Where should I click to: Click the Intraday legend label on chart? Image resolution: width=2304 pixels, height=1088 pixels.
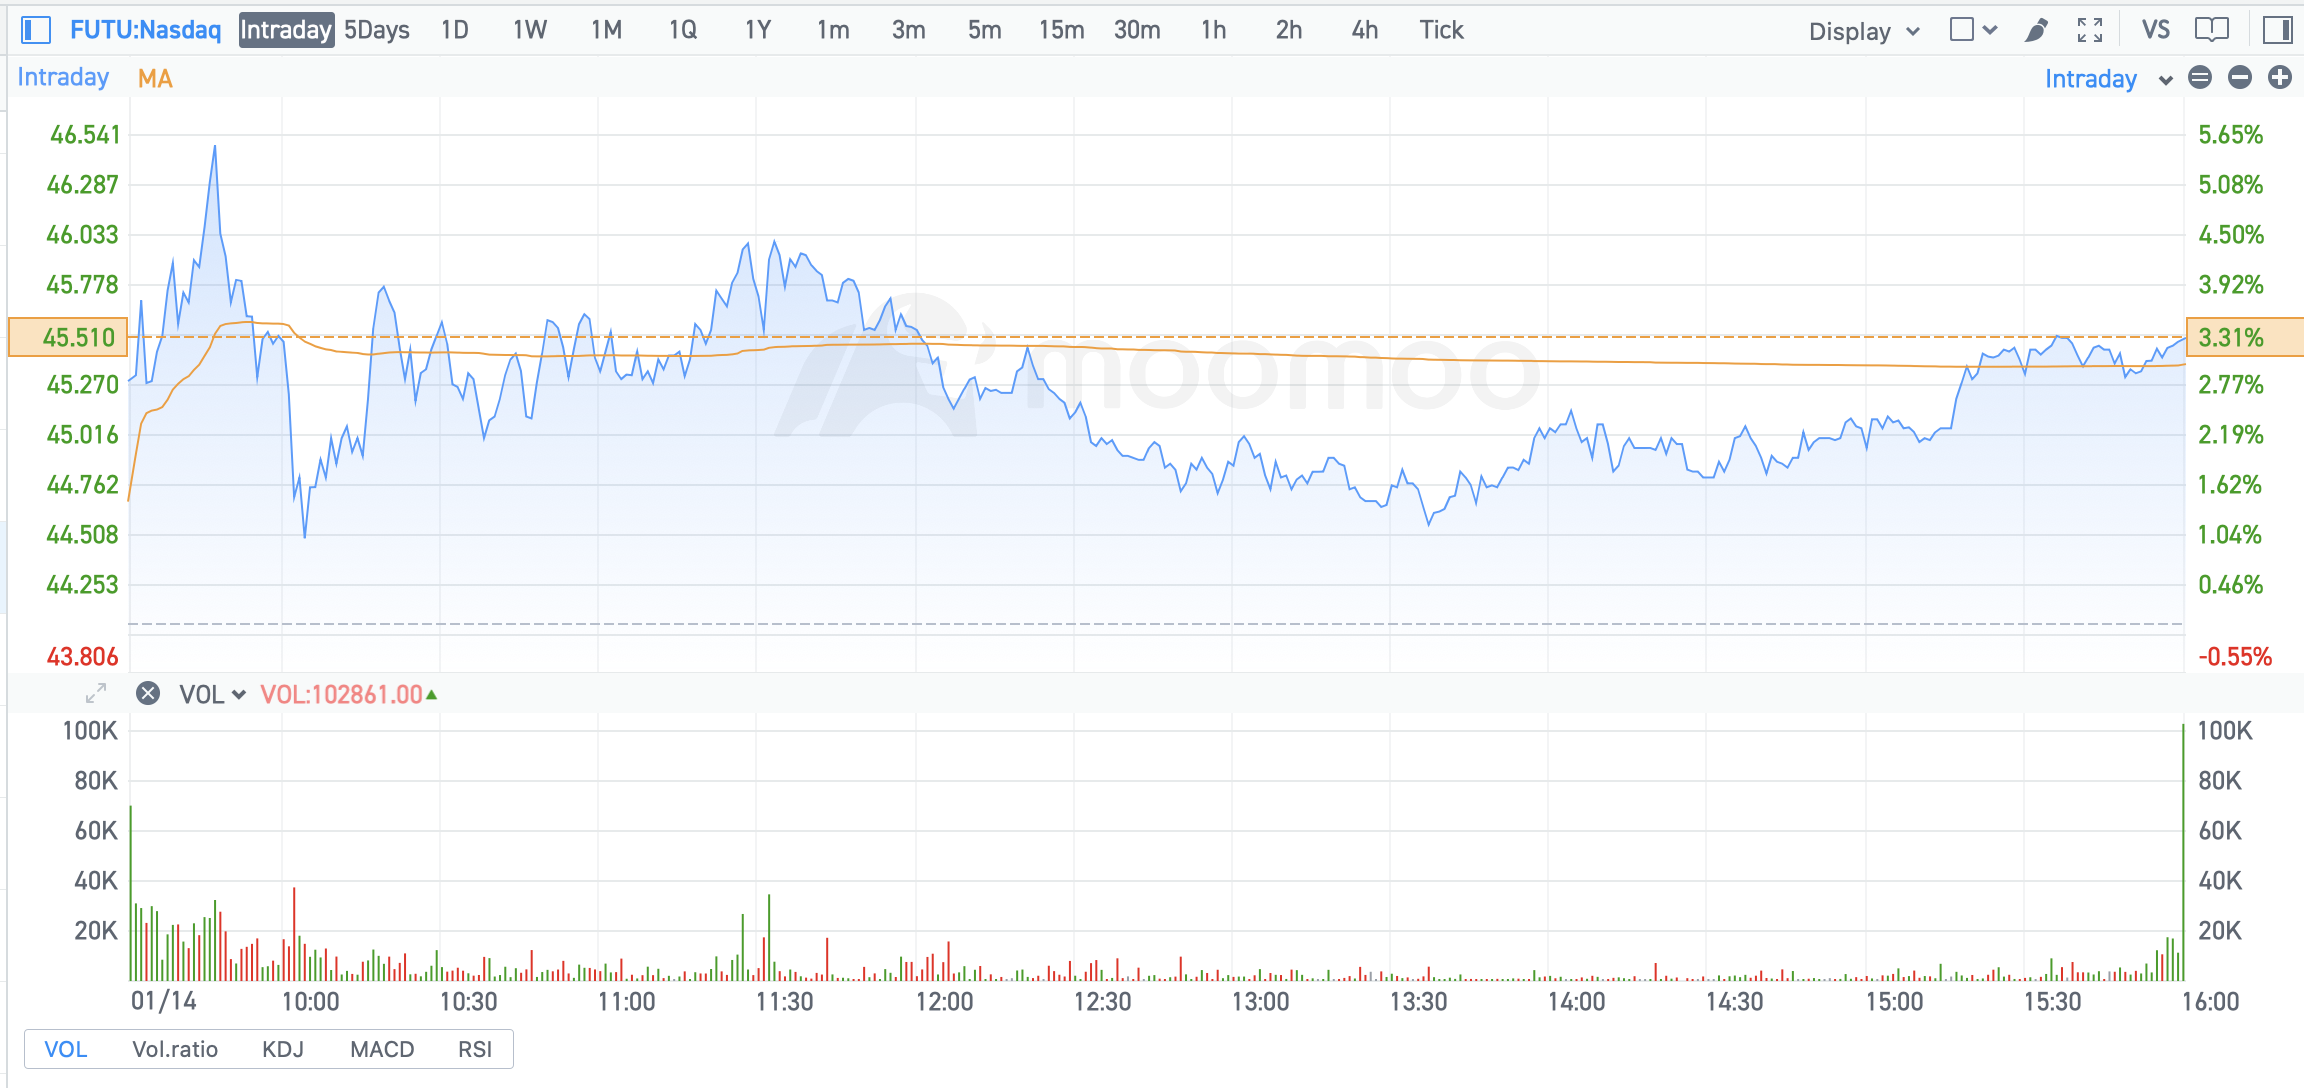pyautogui.click(x=63, y=77)
